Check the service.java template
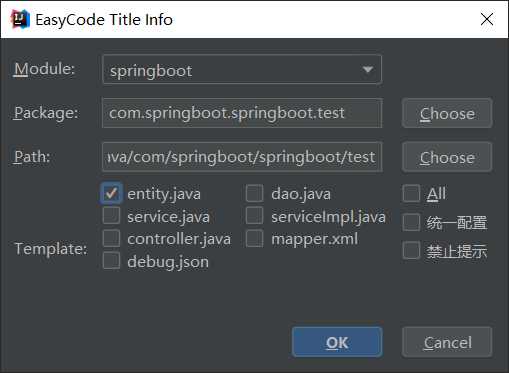The width and height of the screenshot is (509, 373). click(x=111, y=215)
